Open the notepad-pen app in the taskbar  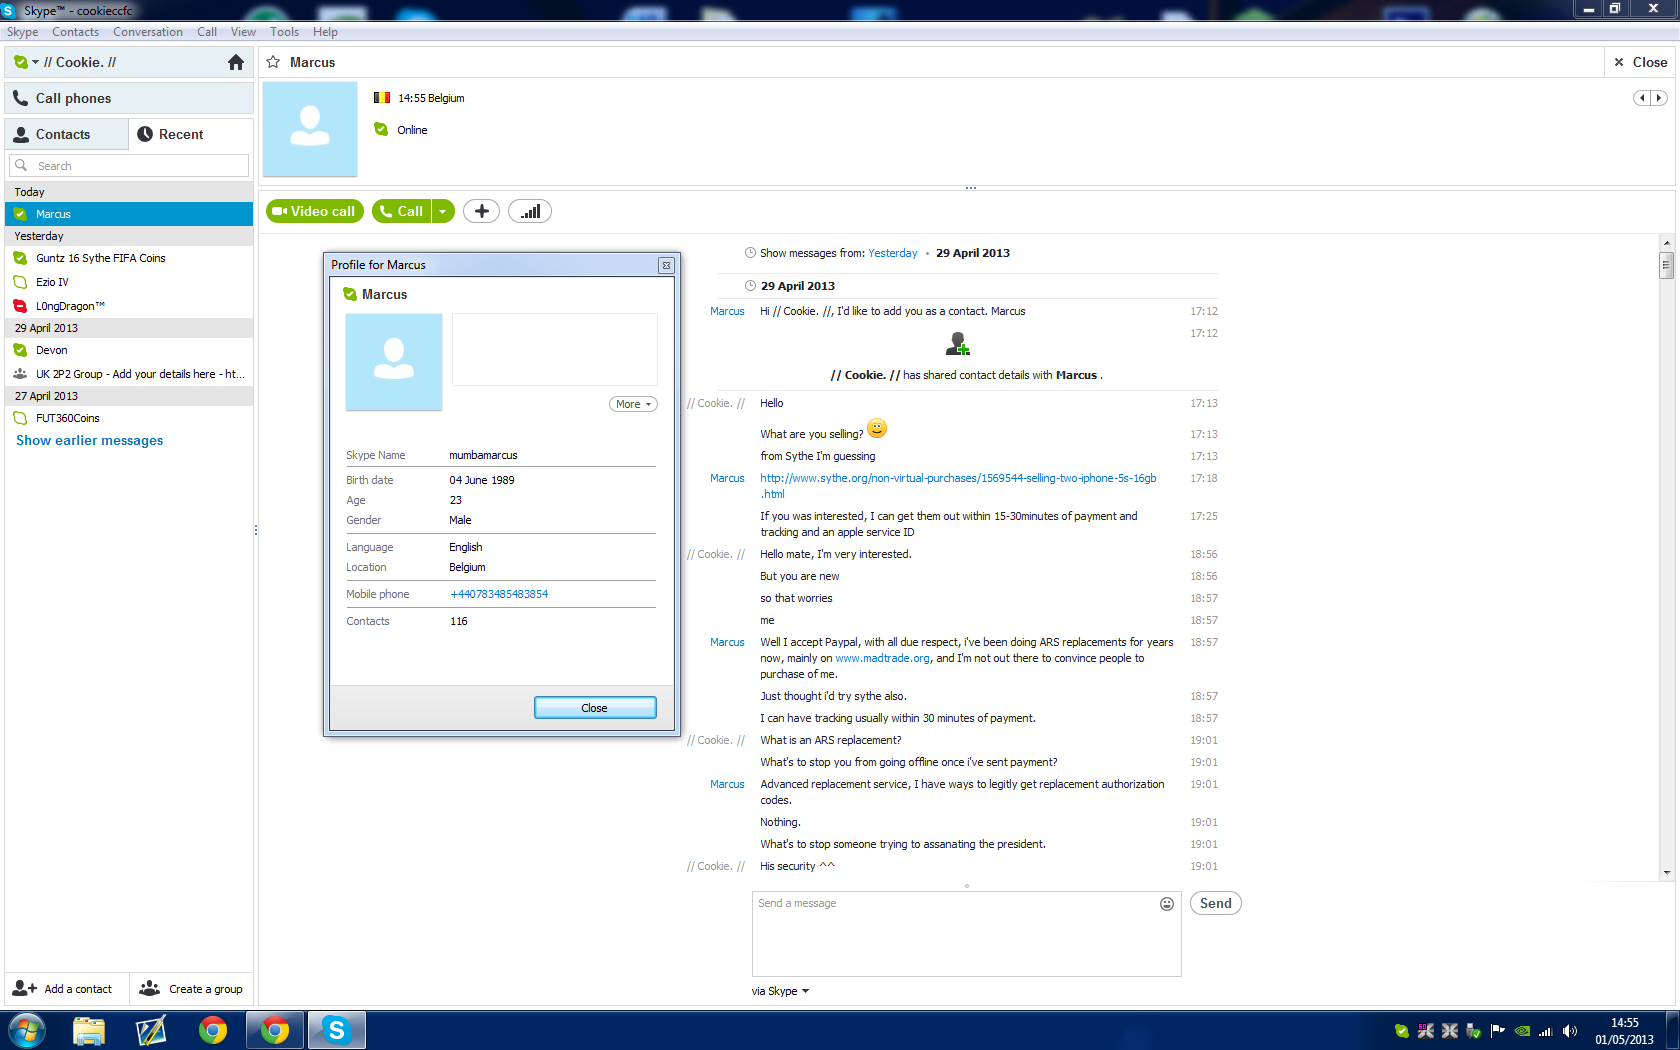[x=151, y=1030]
